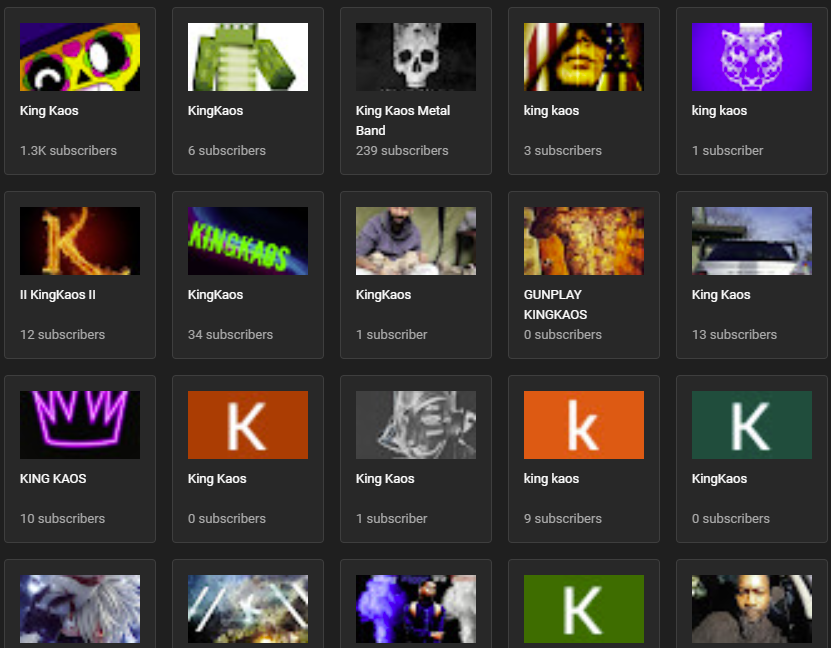Select the bright green K avatar
Image resolution: width=831 pixels, height=648 pixels.
[584, 609]
